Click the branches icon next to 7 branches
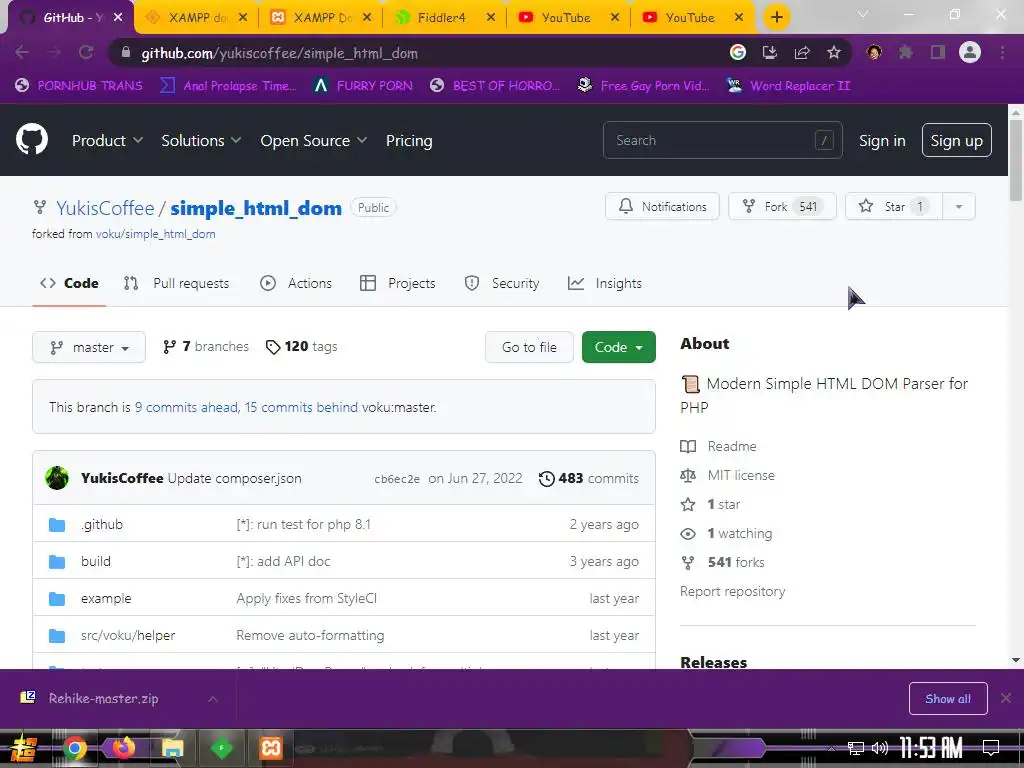This screenshot has height=768, width=1024. [170, 347]
